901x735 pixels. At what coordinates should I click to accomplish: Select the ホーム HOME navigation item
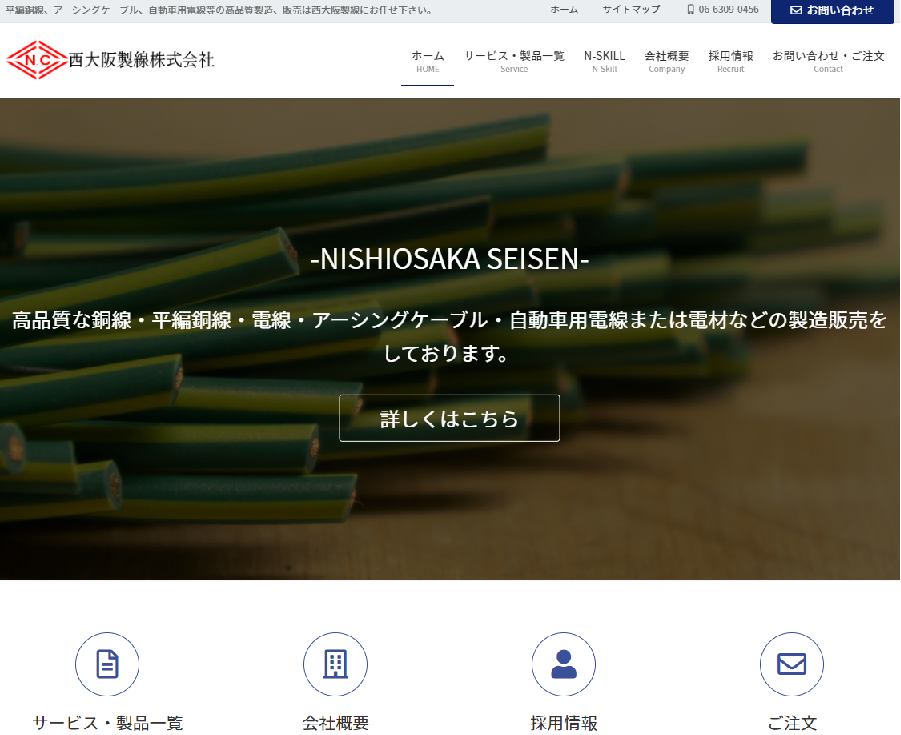[428, 61]
